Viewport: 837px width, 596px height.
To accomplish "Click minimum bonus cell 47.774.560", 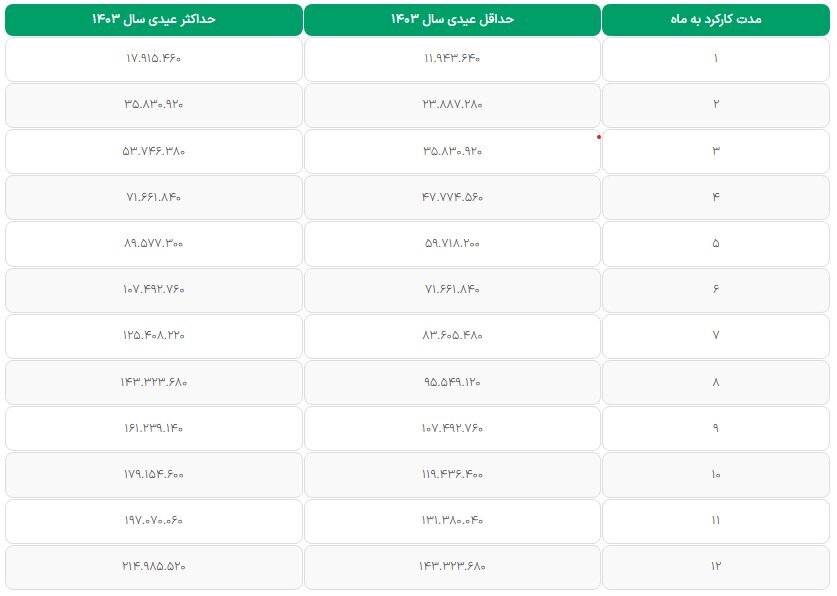I will (452, 197).
